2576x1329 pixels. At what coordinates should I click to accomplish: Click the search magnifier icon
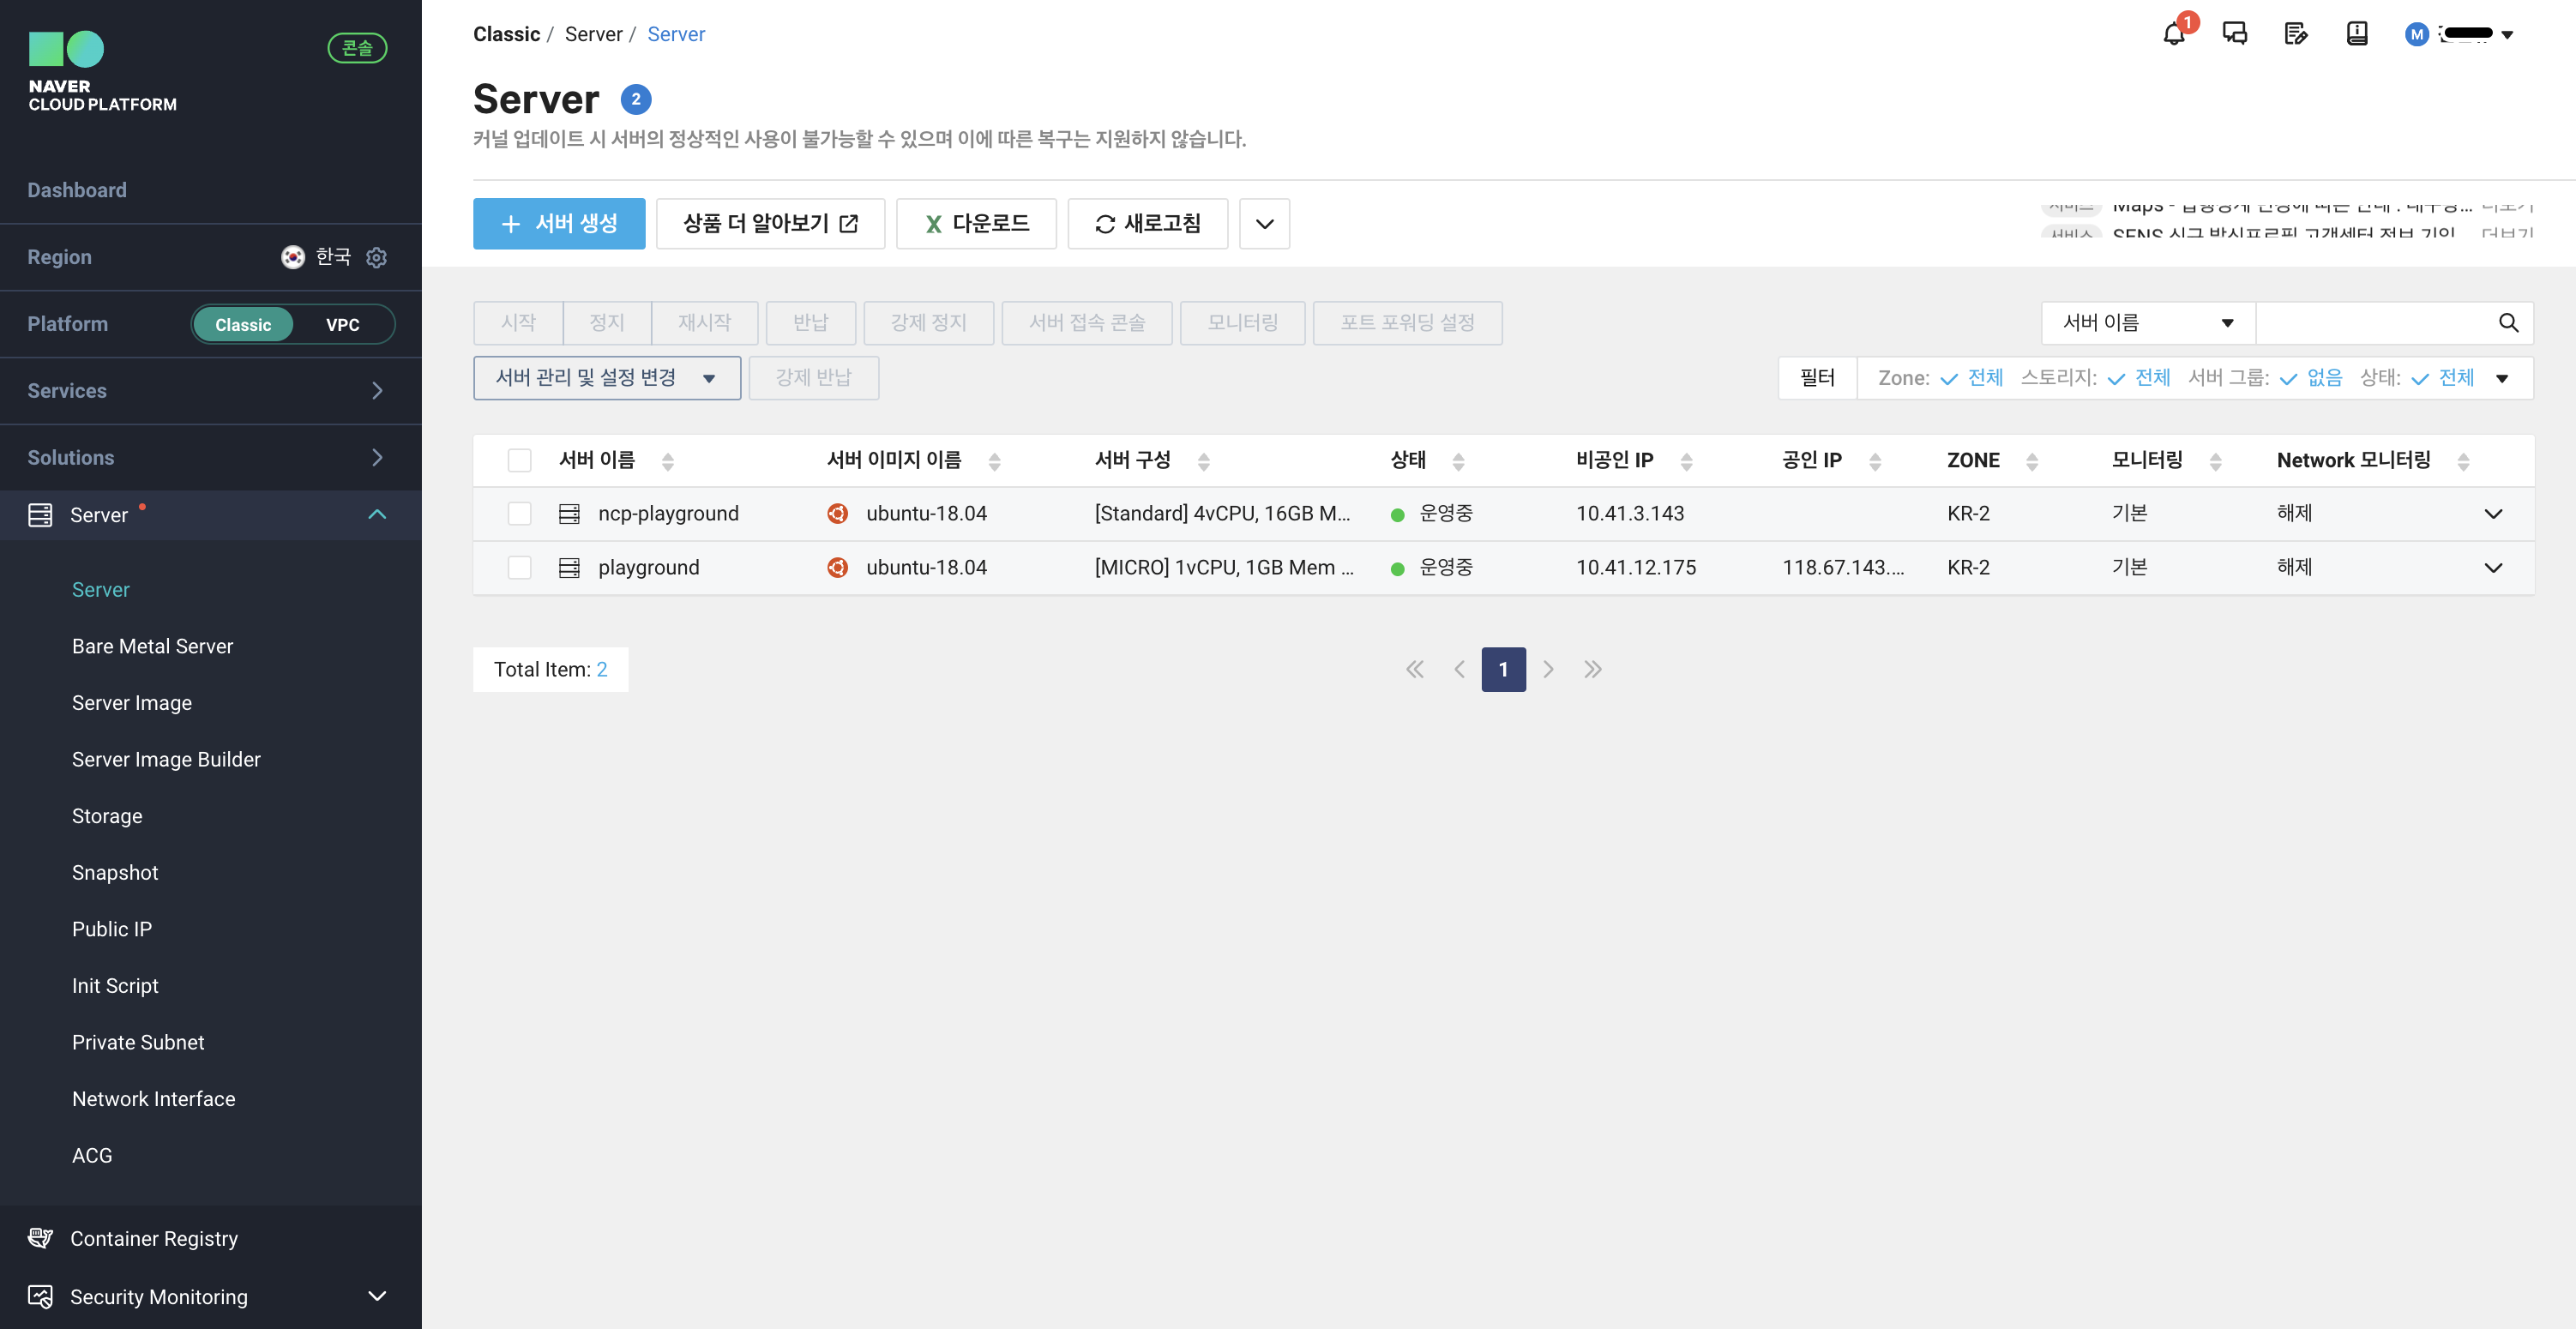point(2508,323)
